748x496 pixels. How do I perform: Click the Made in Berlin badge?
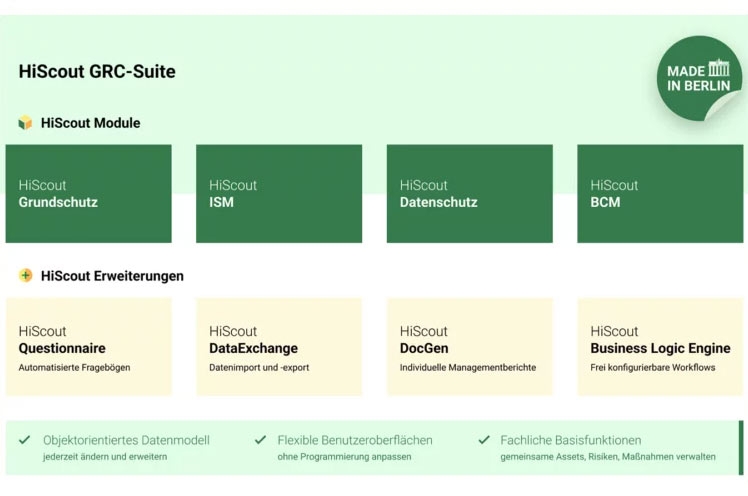(699, 78)
